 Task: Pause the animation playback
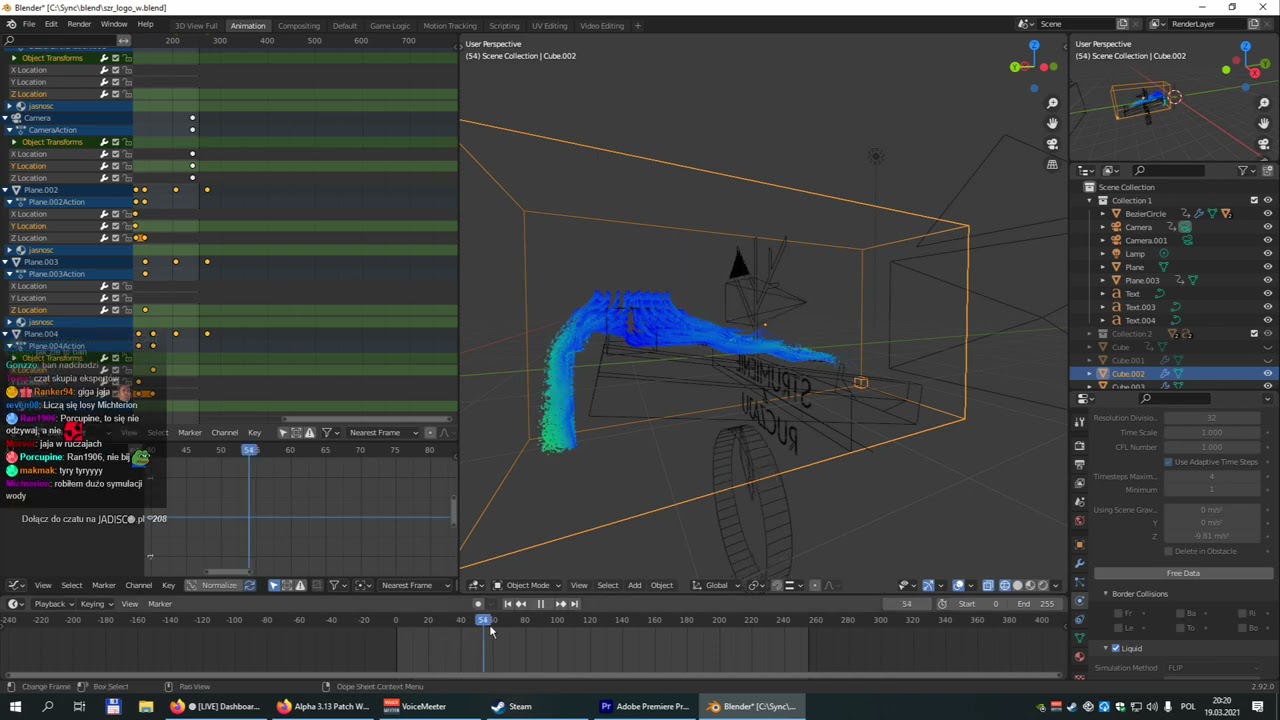click(x=540, y=604)
